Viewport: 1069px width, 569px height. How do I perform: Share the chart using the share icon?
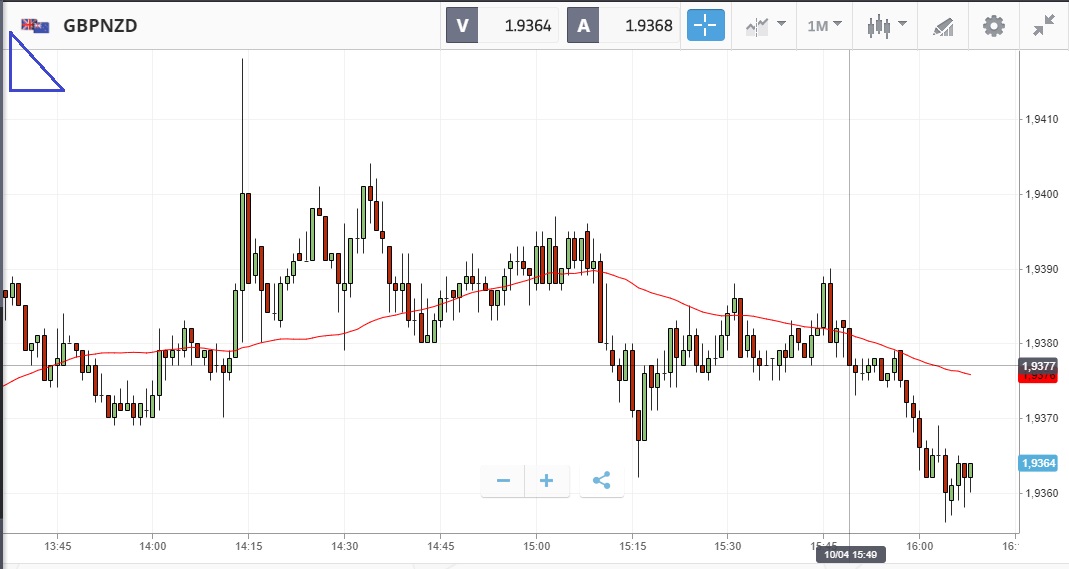[601, 481]
